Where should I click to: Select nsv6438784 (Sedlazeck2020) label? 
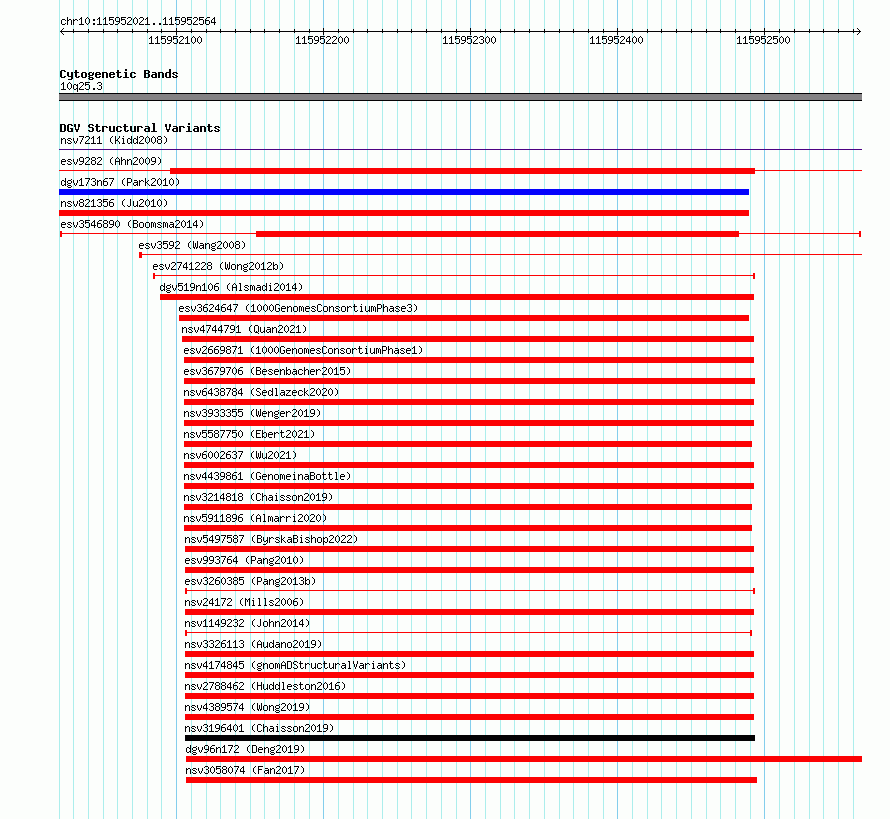261,392
